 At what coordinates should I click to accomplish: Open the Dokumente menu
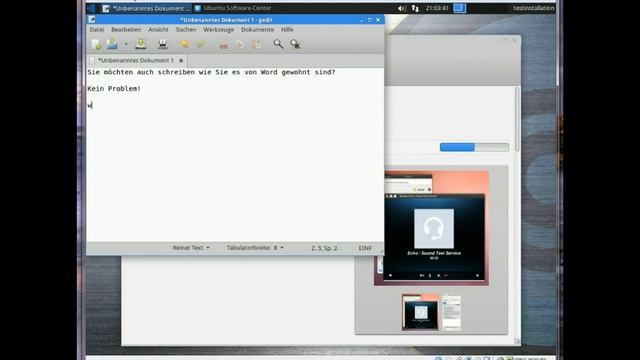click(x=257, y=29)
